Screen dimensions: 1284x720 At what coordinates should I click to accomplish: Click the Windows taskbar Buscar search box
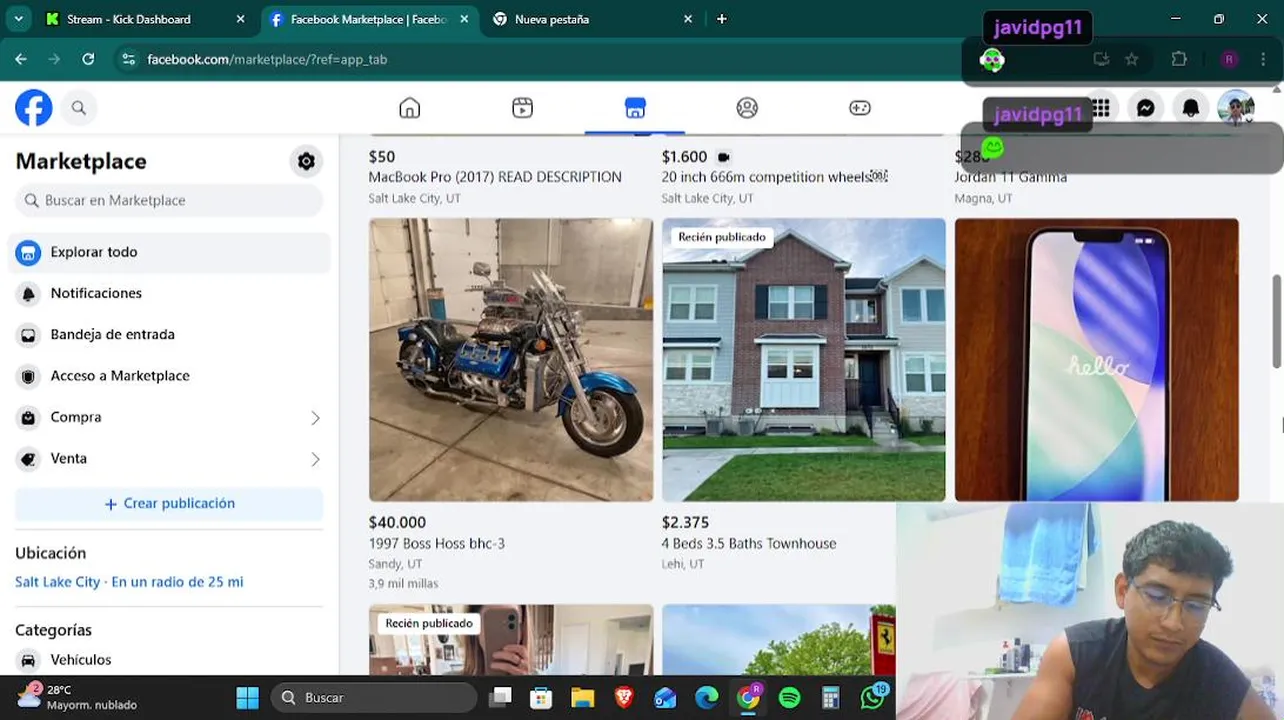coord(374,697)
